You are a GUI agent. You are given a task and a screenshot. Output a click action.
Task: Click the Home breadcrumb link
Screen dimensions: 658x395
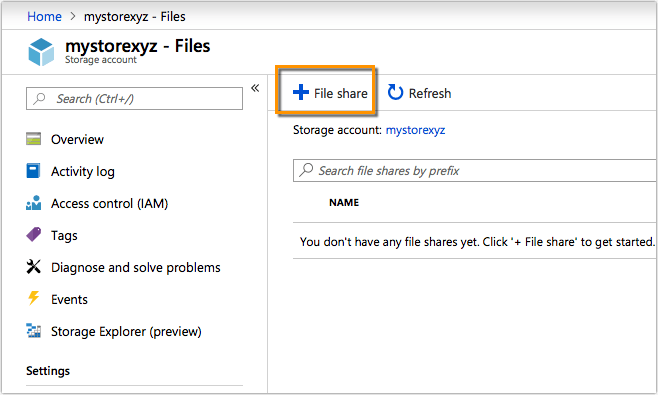(x=44, y=16)
